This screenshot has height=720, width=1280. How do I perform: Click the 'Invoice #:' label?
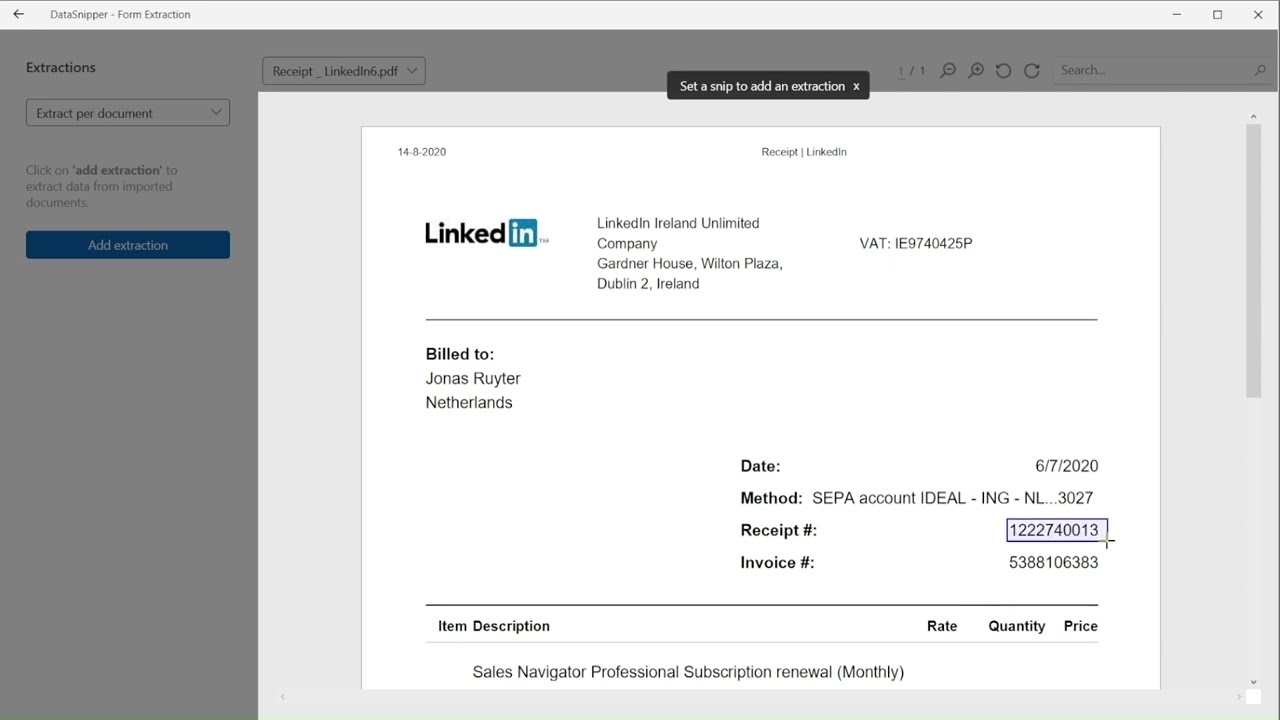coord(778,562)
